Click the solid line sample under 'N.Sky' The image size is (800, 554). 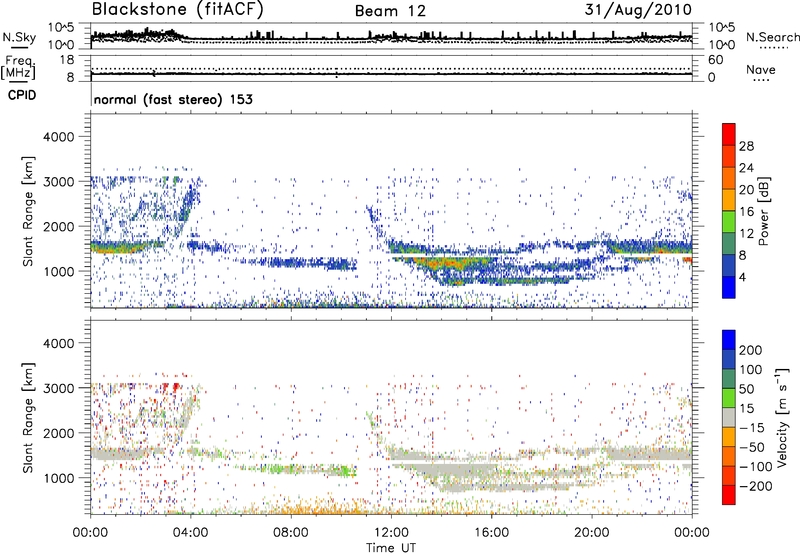(x=19, y=47)
